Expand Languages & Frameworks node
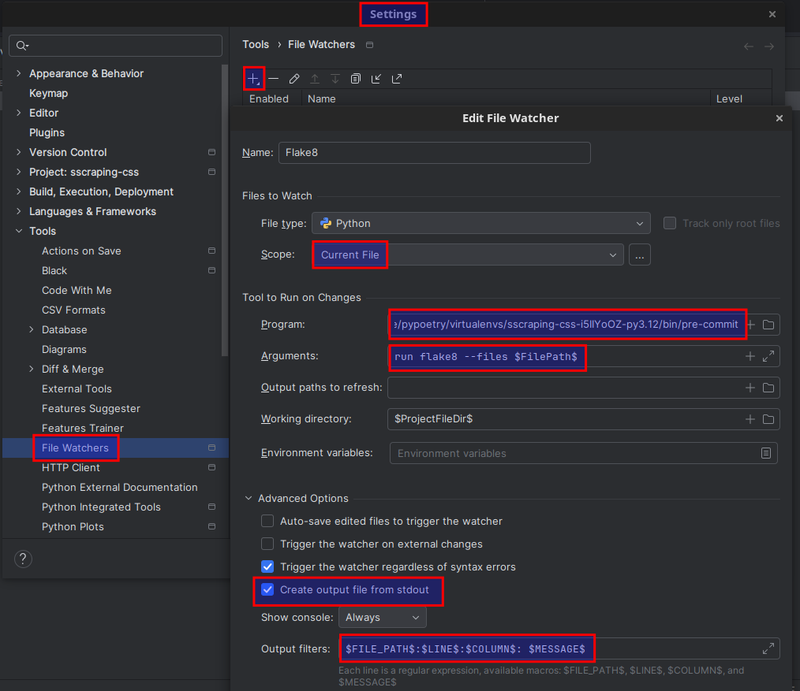The height and width of the screenshot is (691, 800). tap(19, 211)
